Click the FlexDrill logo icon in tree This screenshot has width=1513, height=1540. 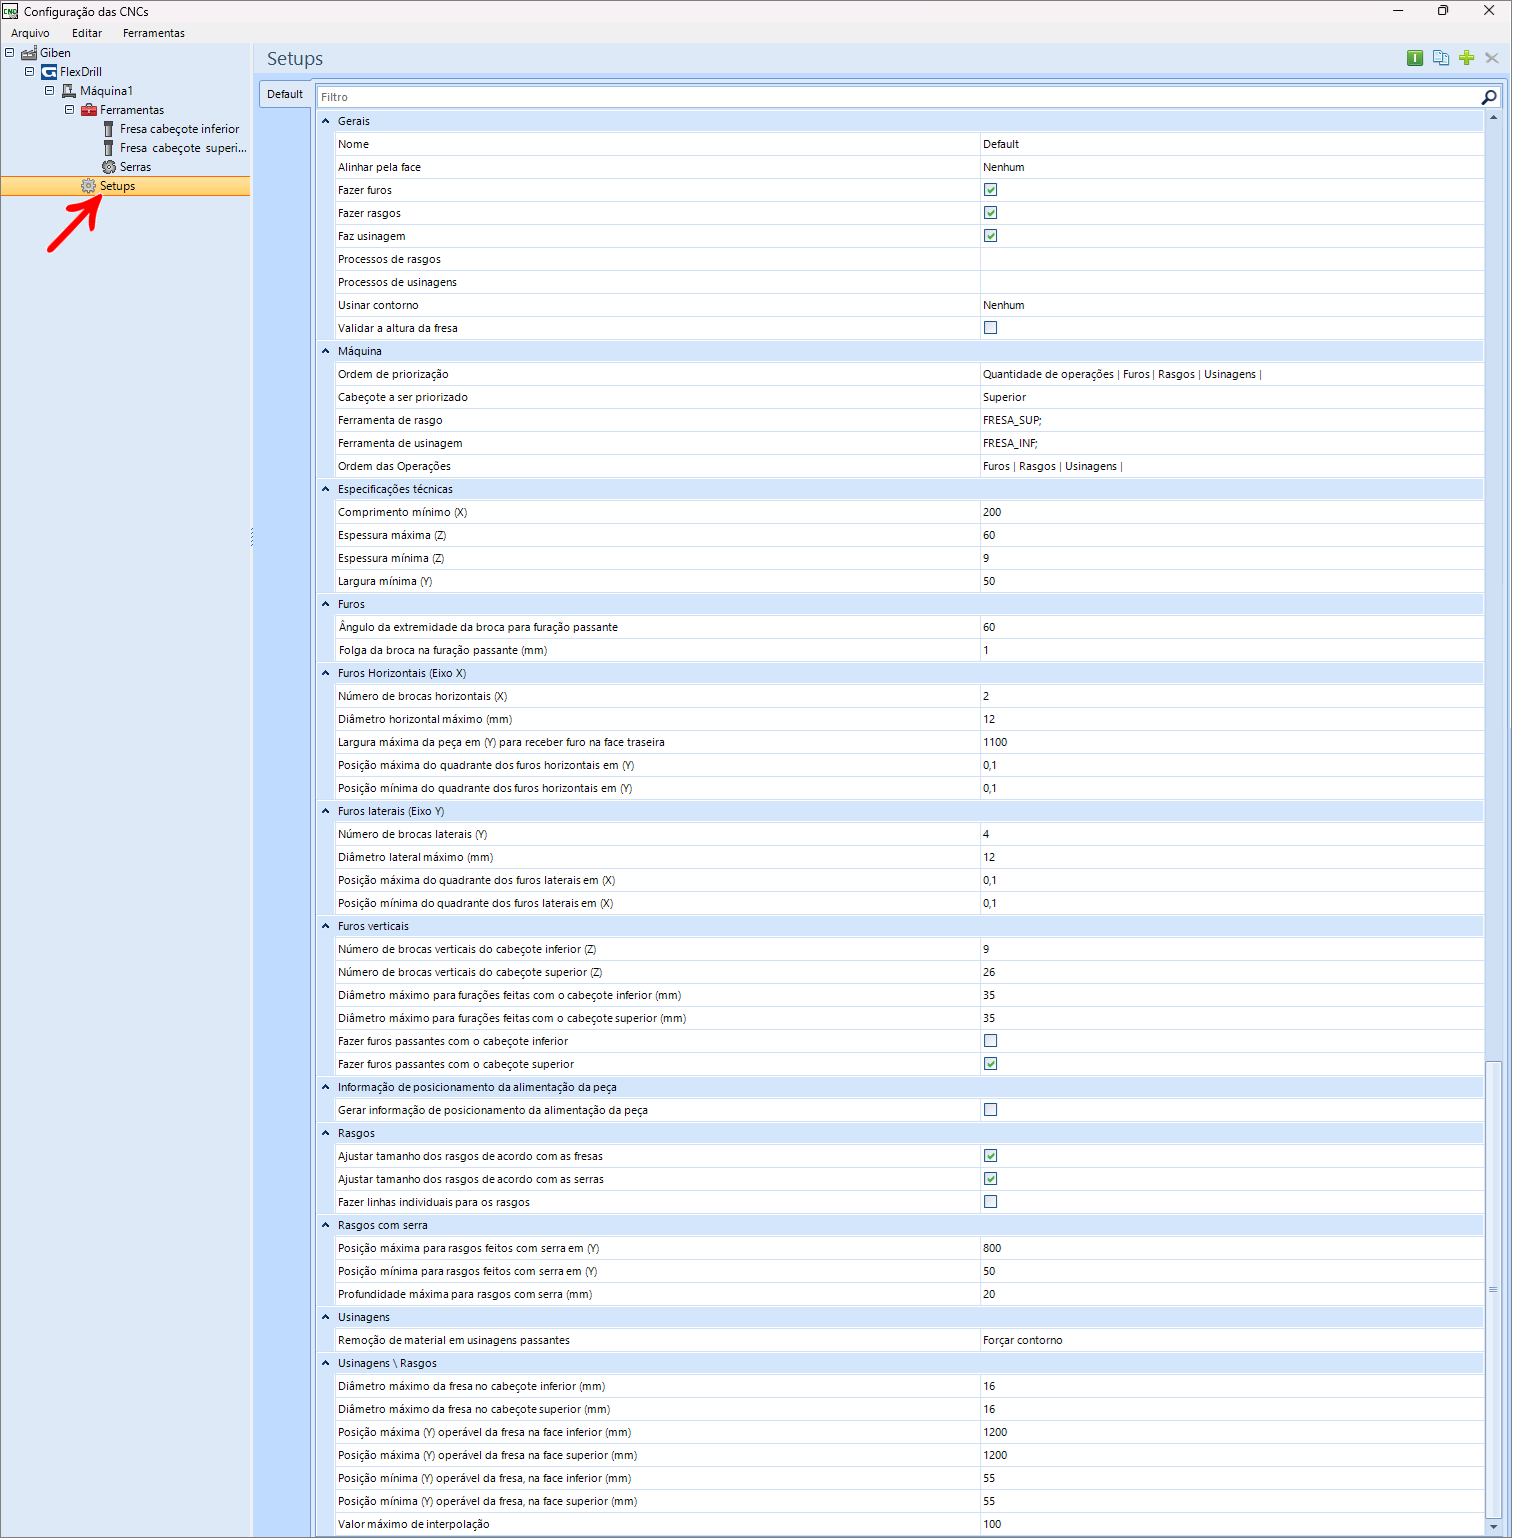coord(49,72)
